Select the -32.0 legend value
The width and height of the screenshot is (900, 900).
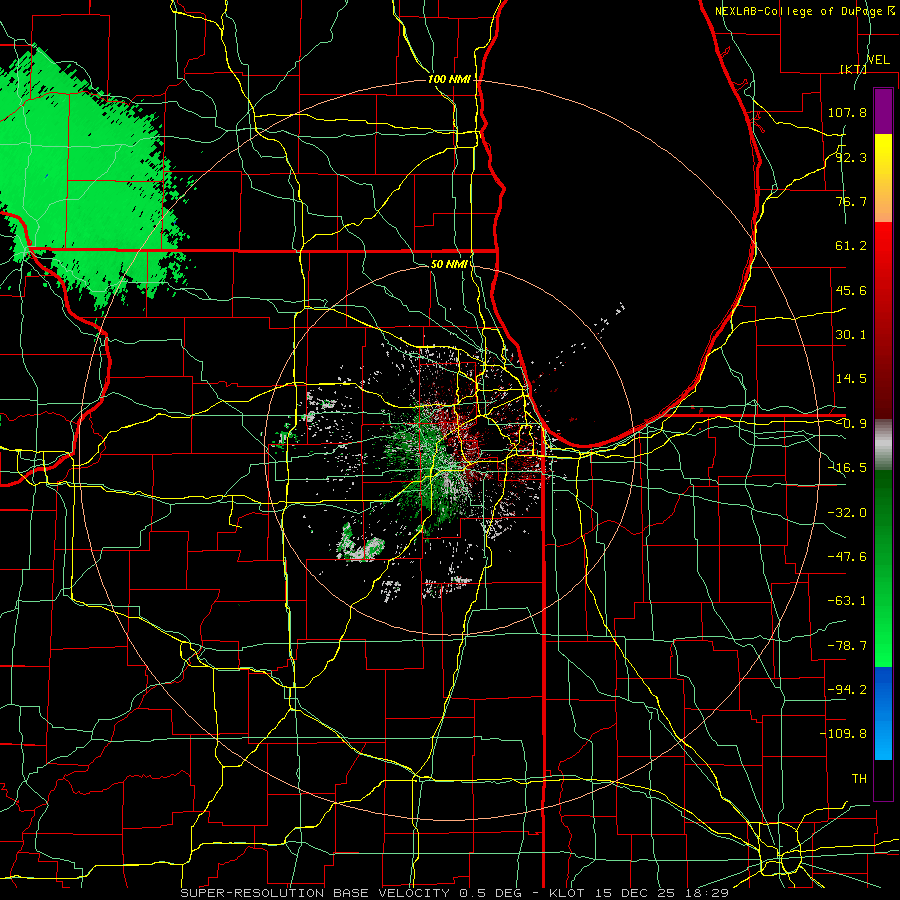point(847,513)
